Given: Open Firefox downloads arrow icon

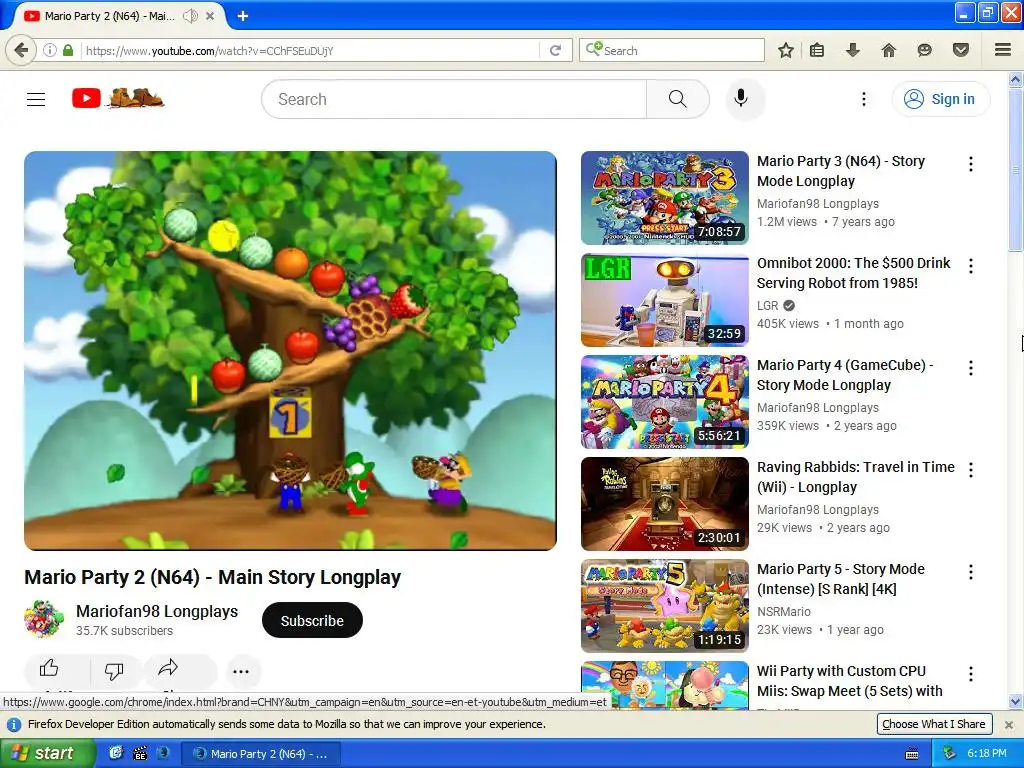Looking at the screenshot, I should click(852, 50).
